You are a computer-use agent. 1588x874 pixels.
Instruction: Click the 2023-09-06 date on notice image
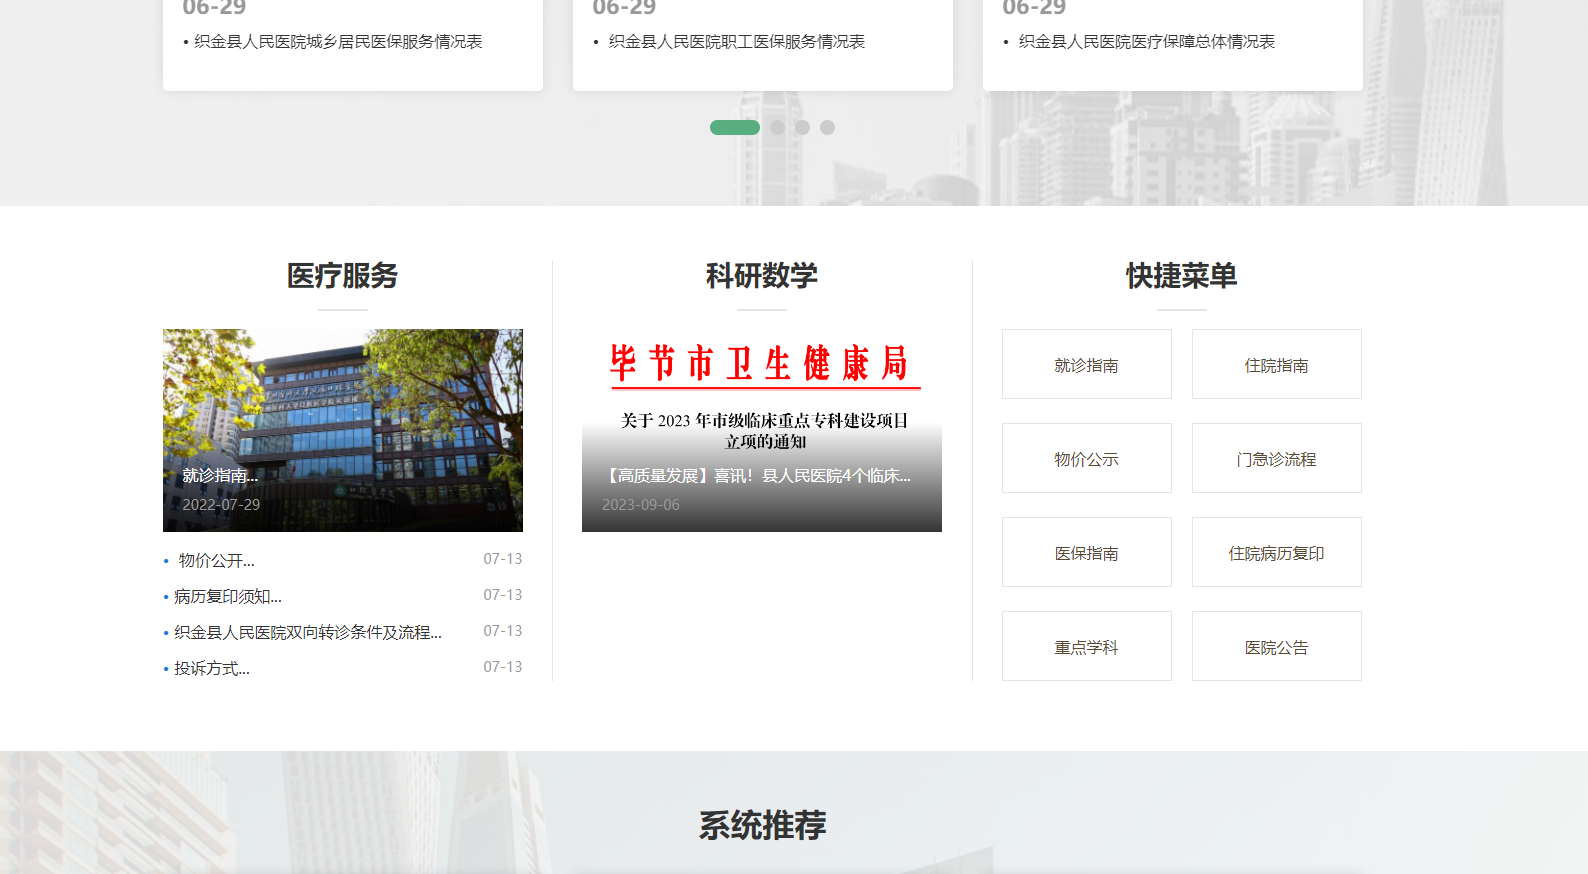(641, 505)
